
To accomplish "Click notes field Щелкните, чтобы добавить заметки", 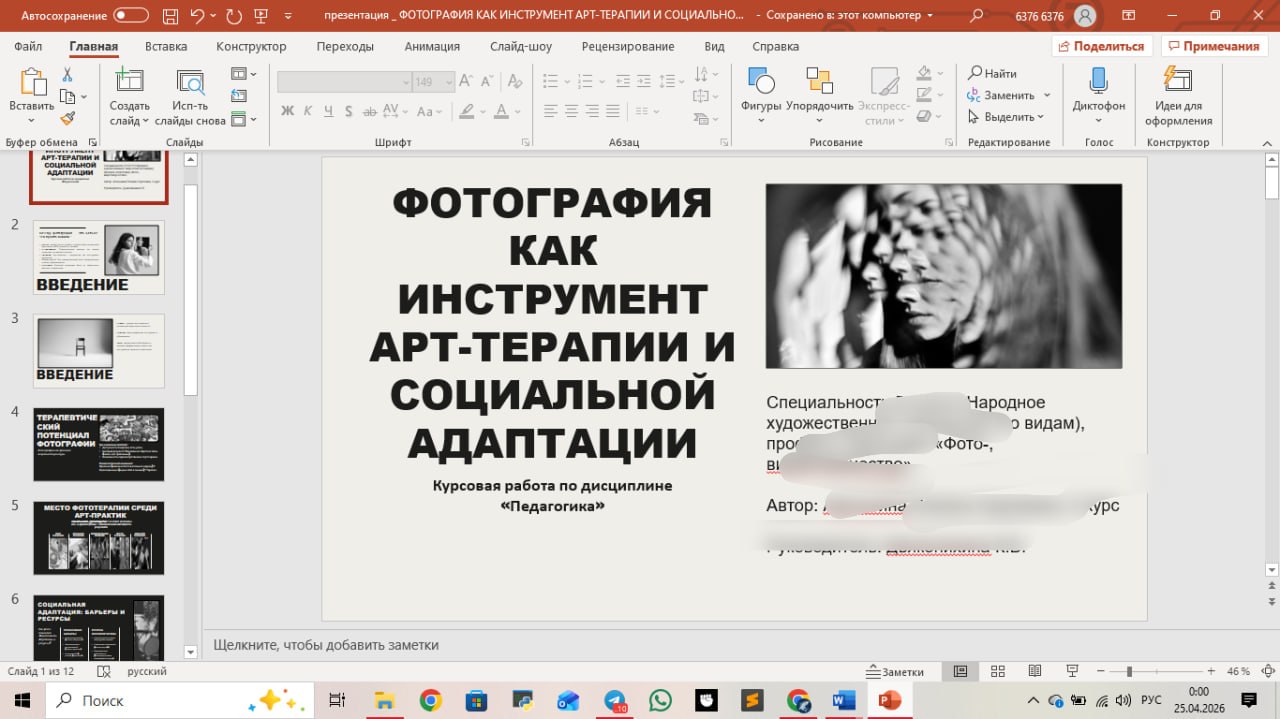I will click(326, 645).
